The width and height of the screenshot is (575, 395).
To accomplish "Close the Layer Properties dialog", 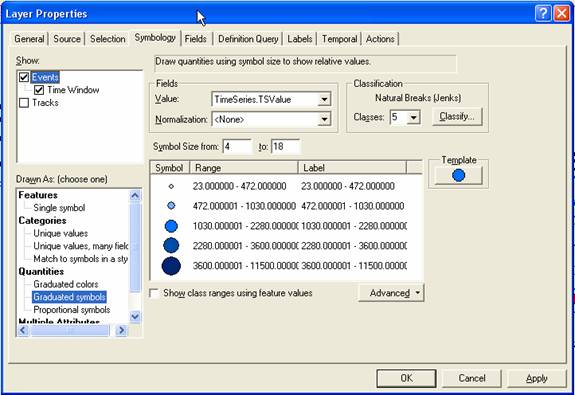I will coord(562,14).
